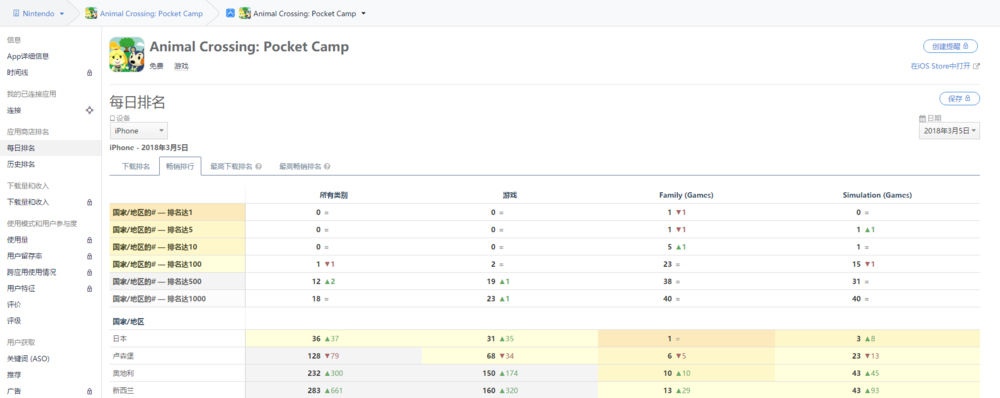Open 评级 in the sidebar
The width and height of the screenshot is (1000, 398).
tap(14, 321)
